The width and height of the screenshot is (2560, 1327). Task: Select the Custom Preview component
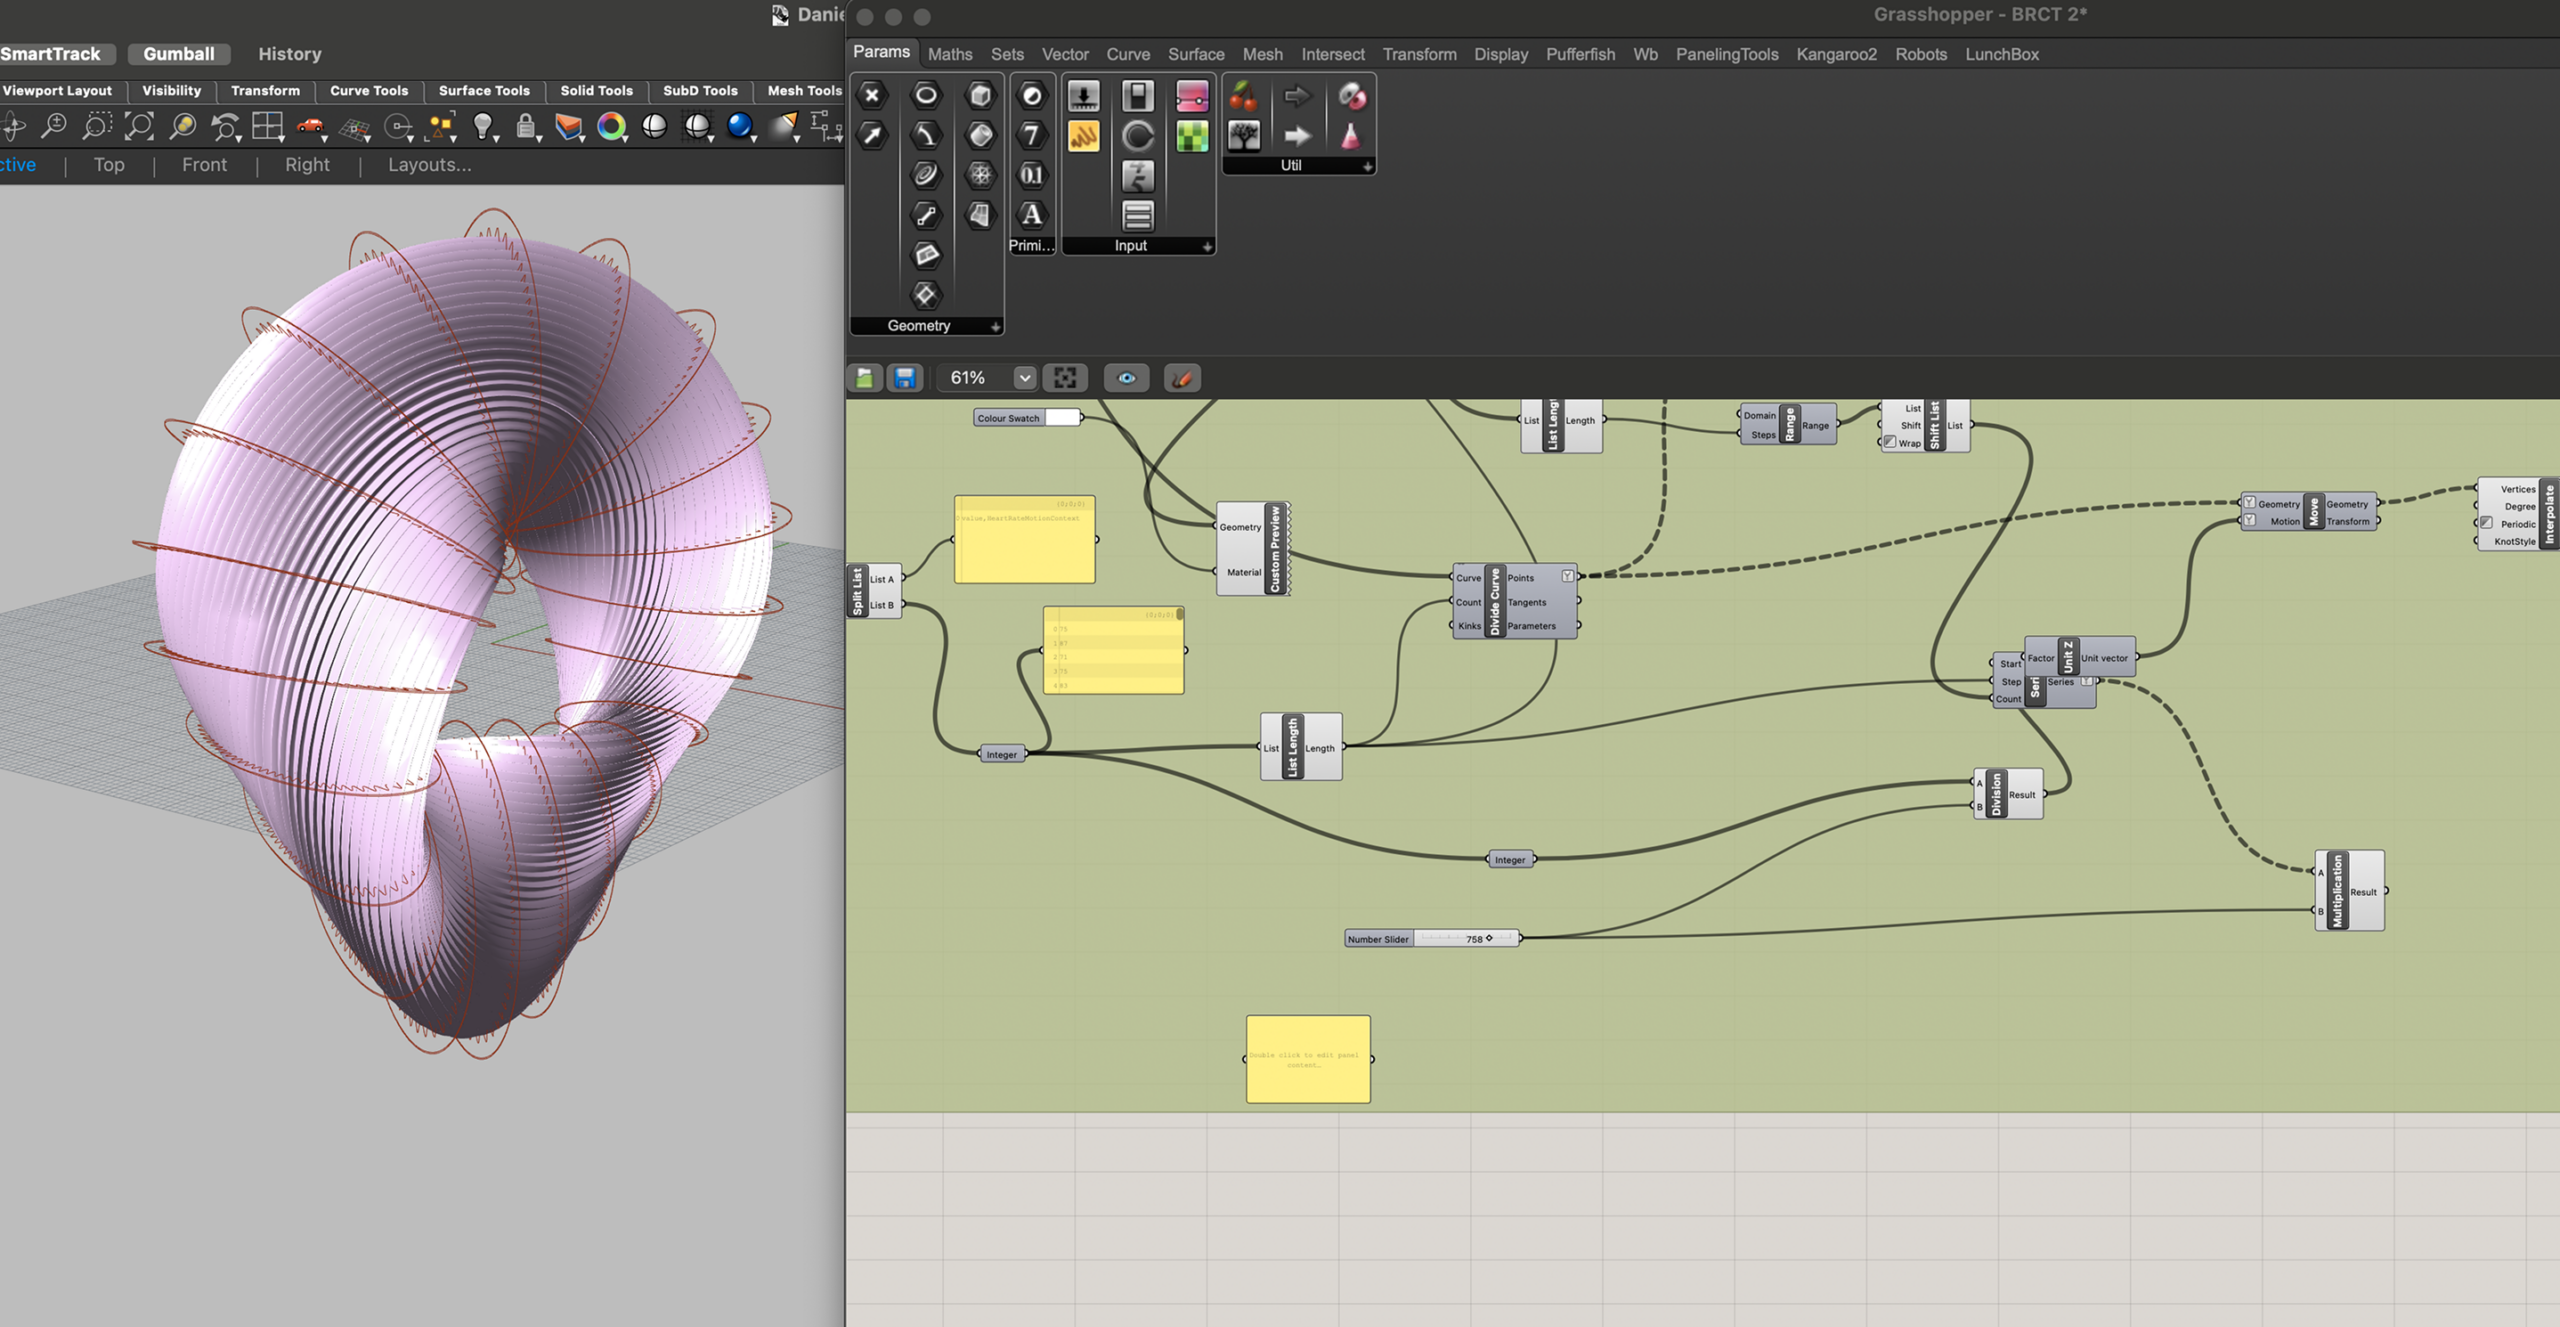1253,549
